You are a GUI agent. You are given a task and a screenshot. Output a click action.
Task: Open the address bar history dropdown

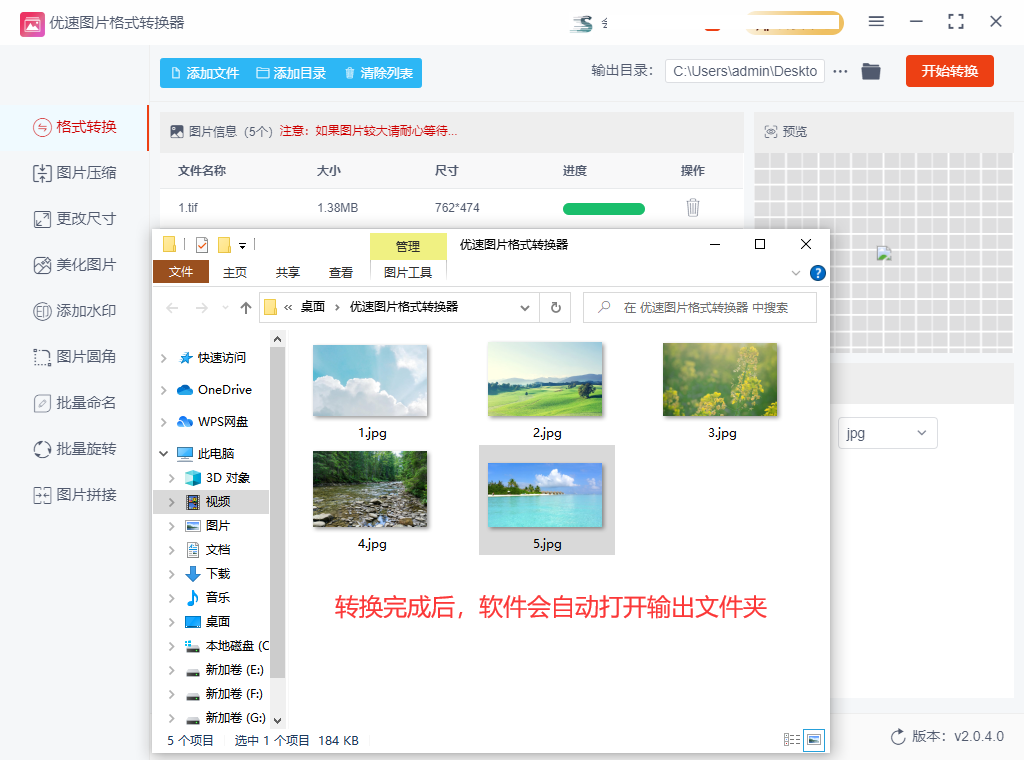coord(524,308)
